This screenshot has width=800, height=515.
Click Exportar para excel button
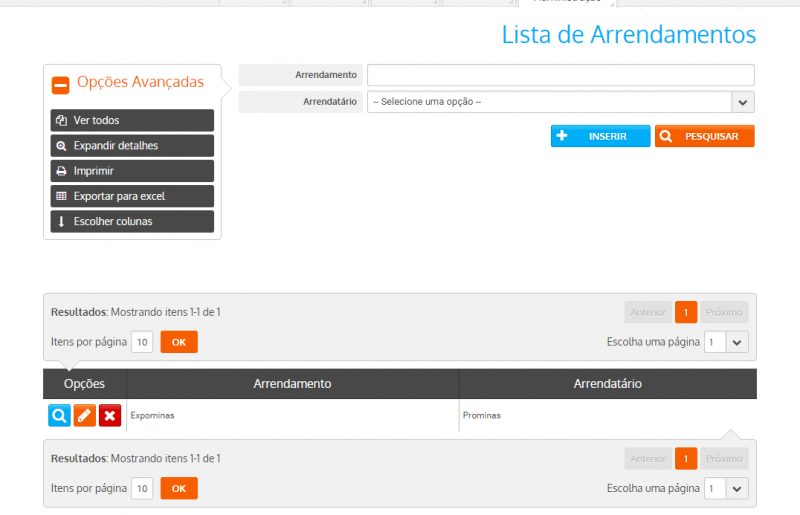tap(132, 196)
